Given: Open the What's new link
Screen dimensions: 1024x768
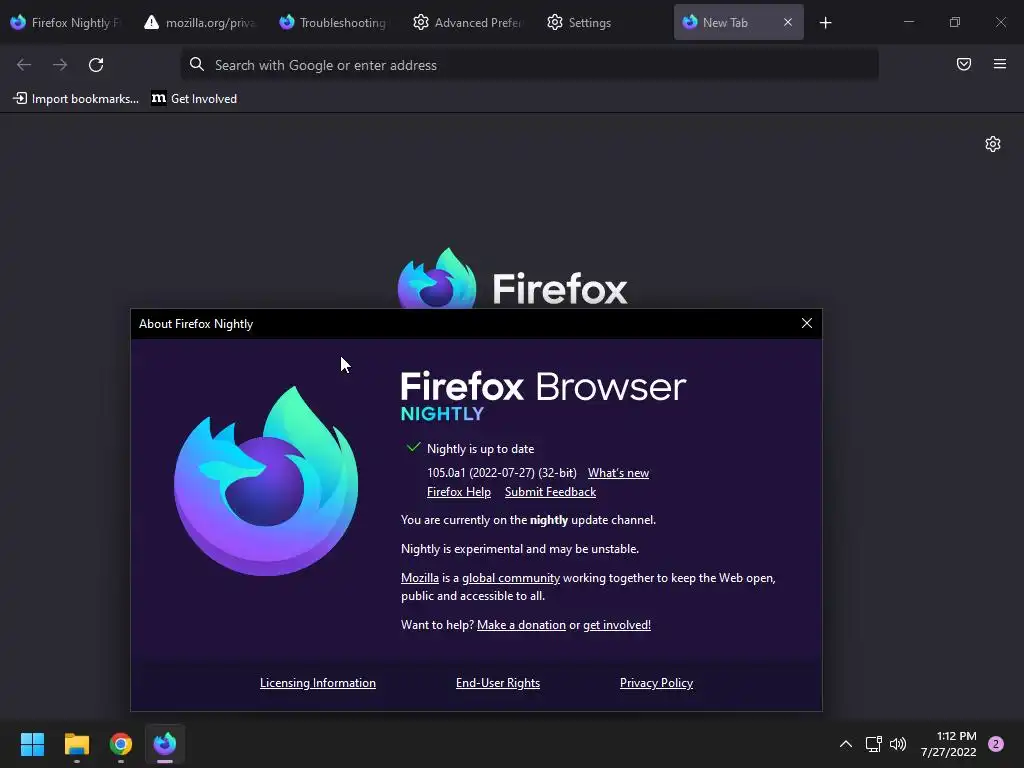Looking at the screenshot, I should pos(618,473).
